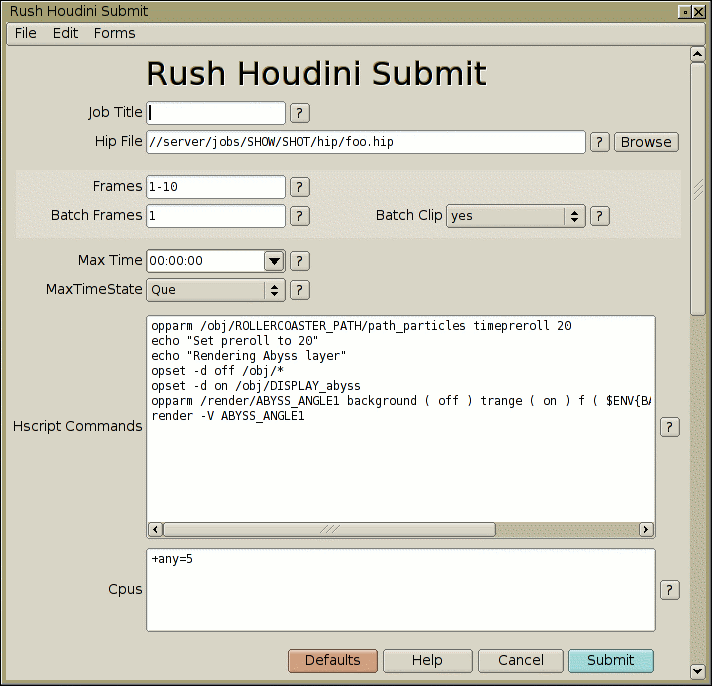Reset form with Defaults button
This screenshot has width=712, height=686.
333,660
